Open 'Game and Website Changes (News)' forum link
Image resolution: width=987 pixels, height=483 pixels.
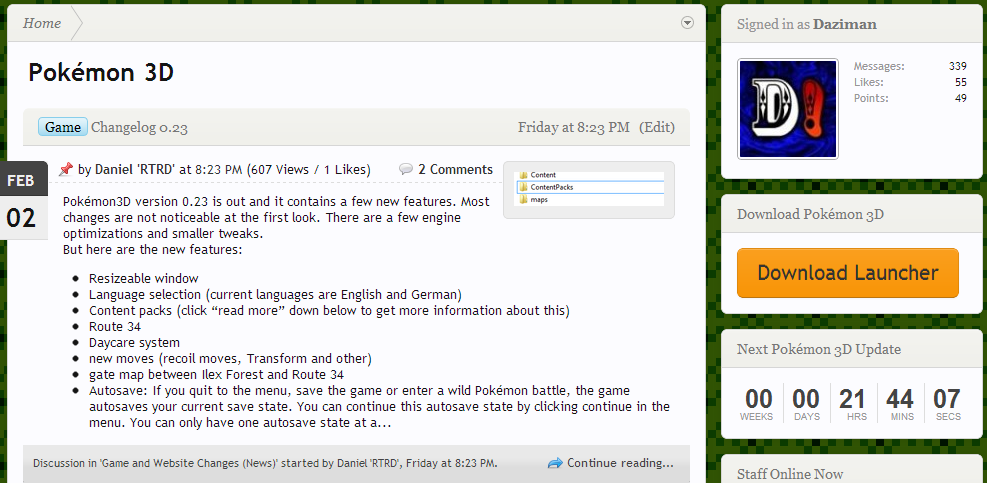(x=189, y=463)
